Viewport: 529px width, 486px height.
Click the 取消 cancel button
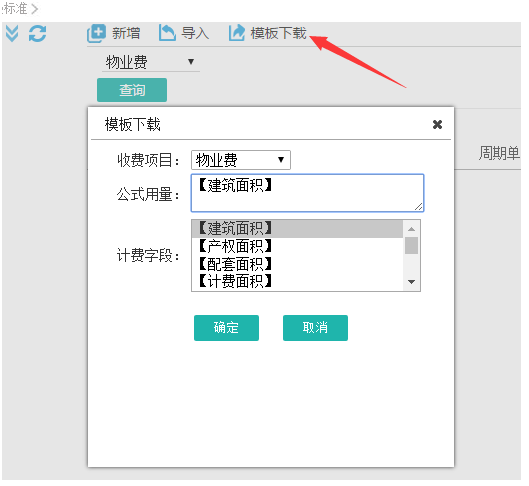click(x=315, y=328)
